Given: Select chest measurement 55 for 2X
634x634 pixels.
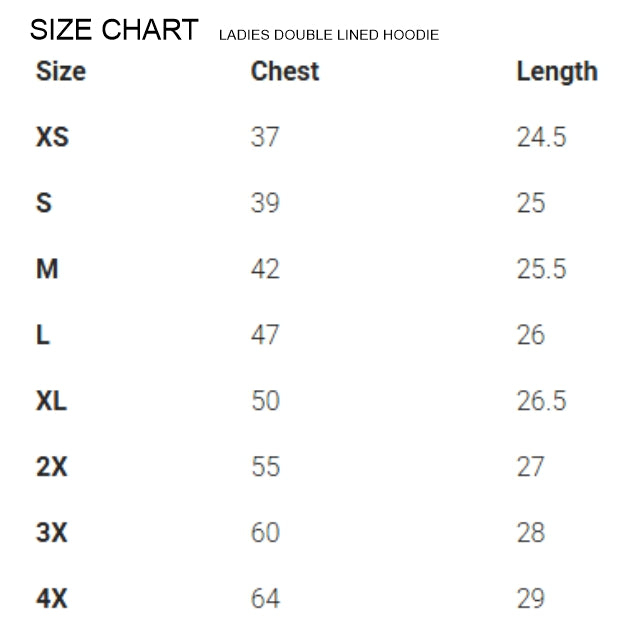Looking at the screenshot, I should (265, 467).
